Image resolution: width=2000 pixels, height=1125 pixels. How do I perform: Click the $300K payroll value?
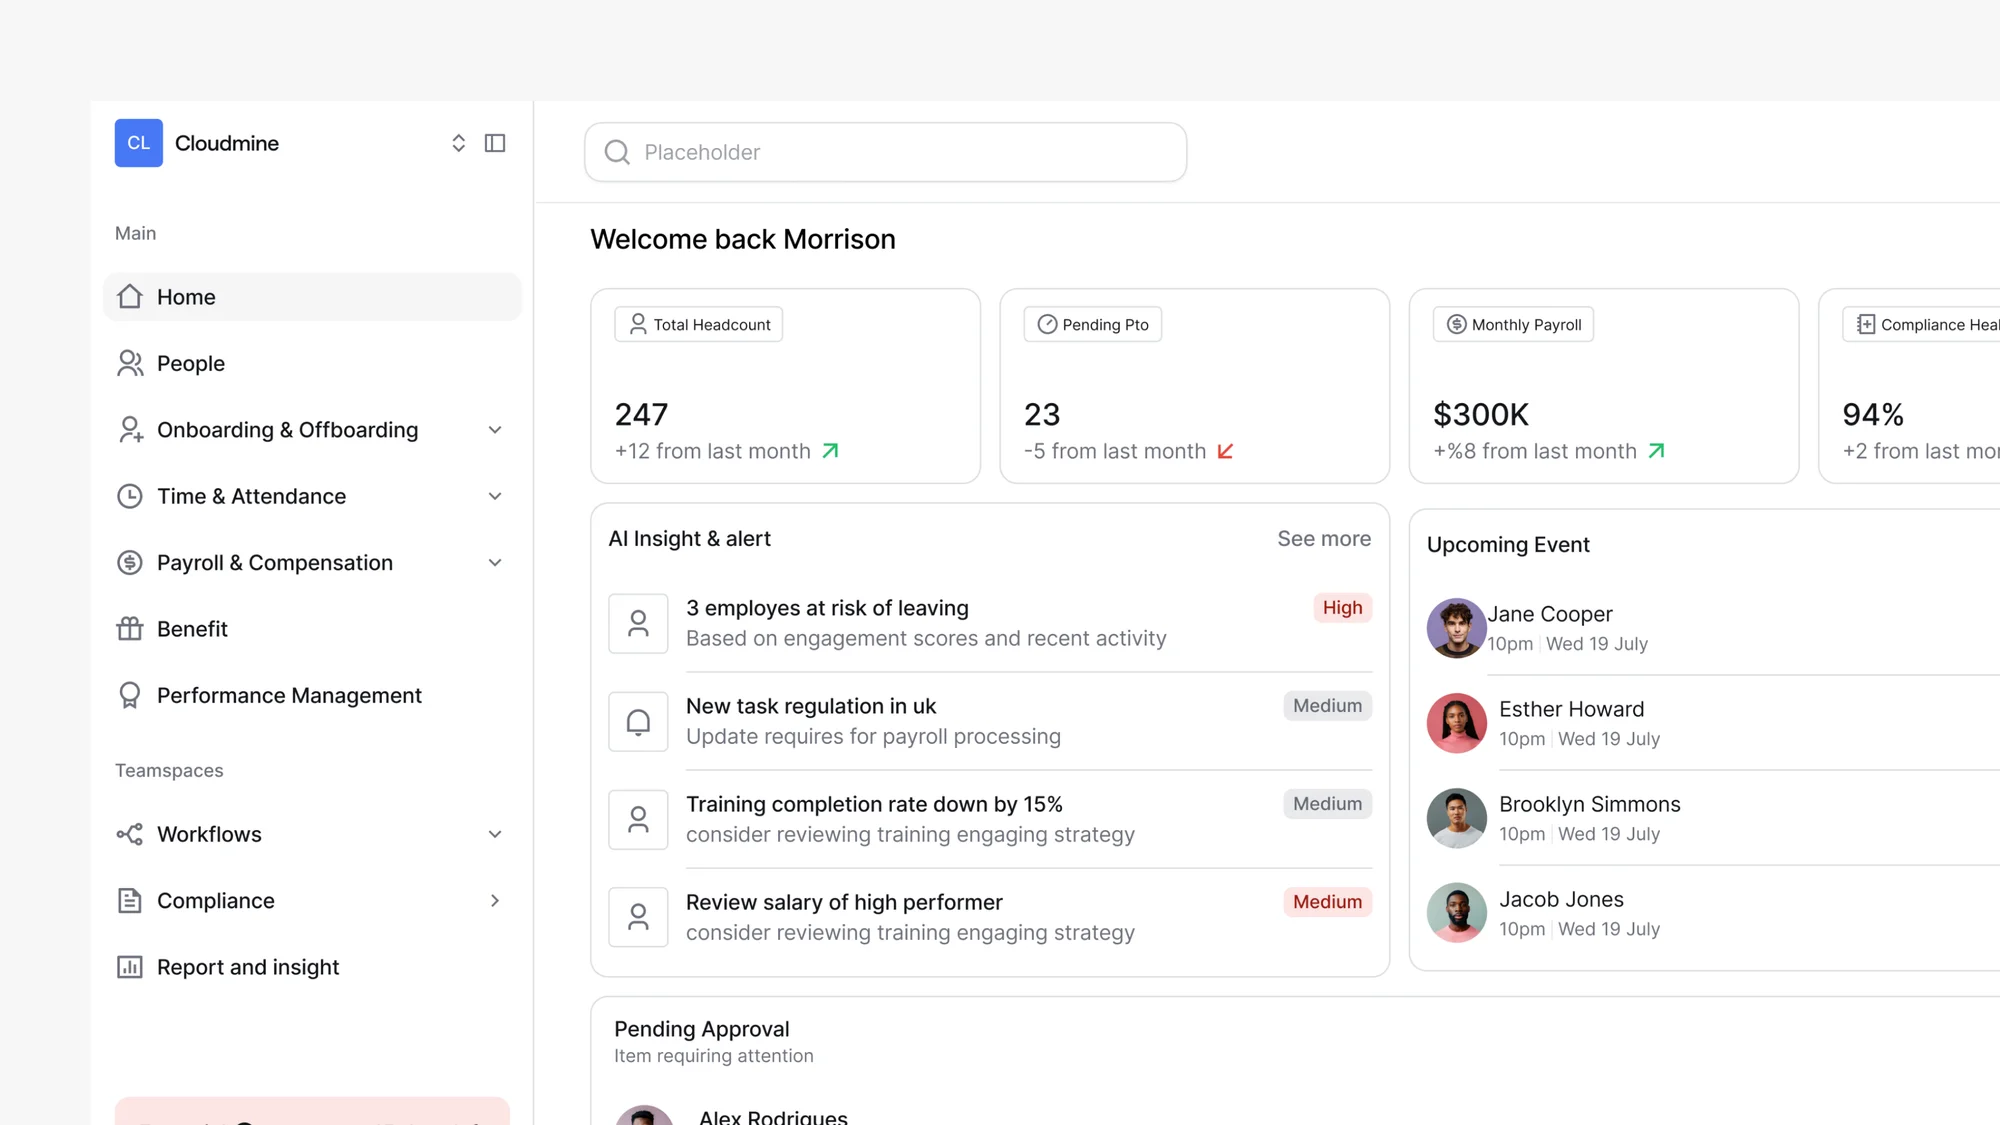point(1481,415)
